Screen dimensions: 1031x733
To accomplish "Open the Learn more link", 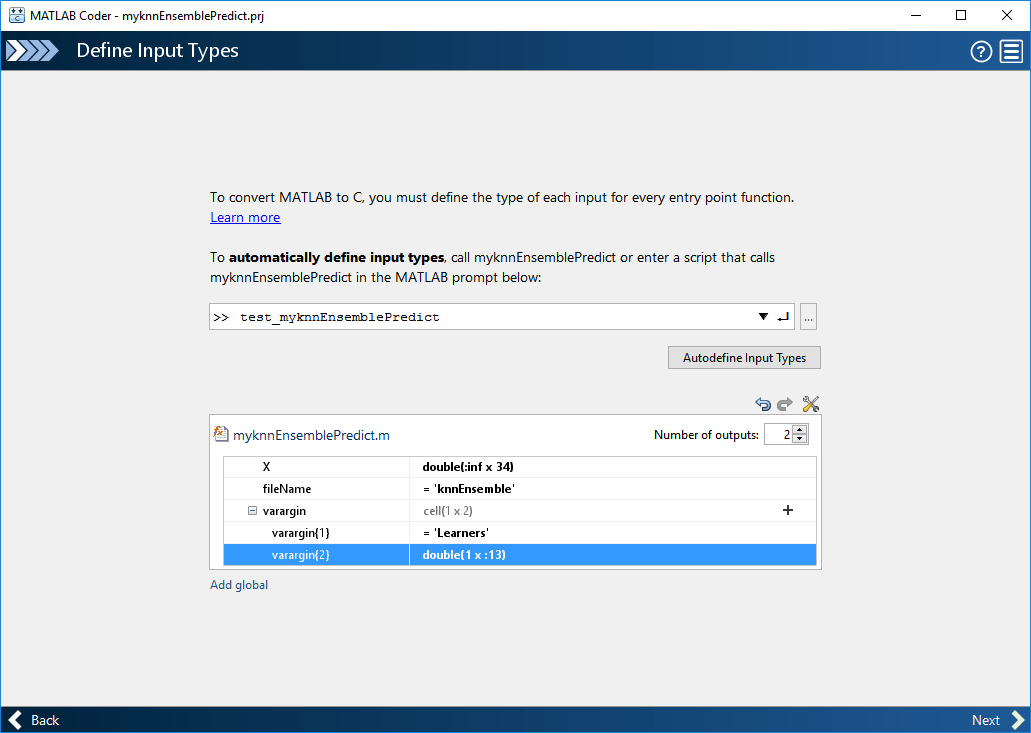I will coord(245,218).
